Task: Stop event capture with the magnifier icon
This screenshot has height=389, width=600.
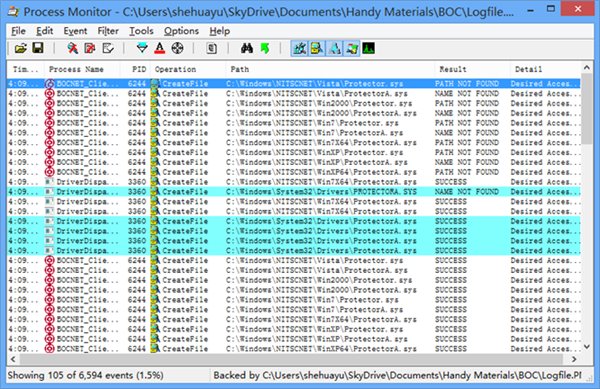Action: (x=72, y=48)
